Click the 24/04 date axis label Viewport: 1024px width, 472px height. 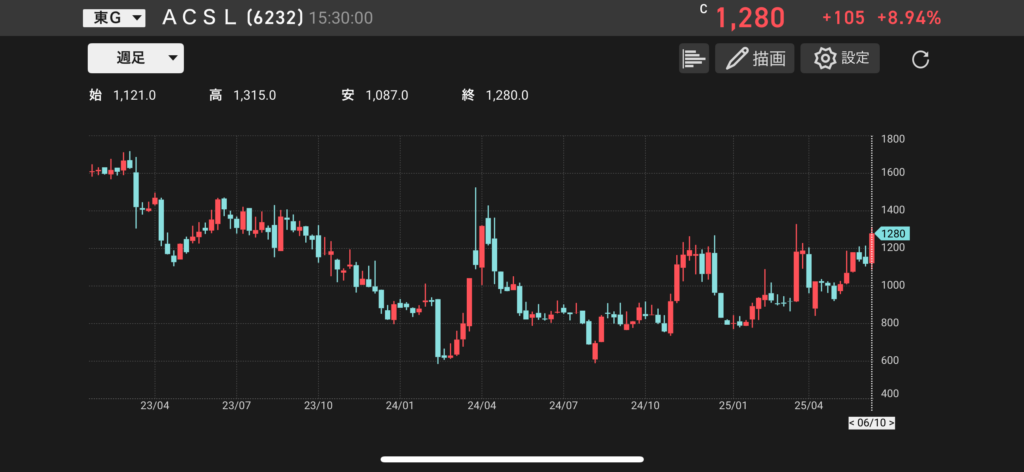coord(481,405)
